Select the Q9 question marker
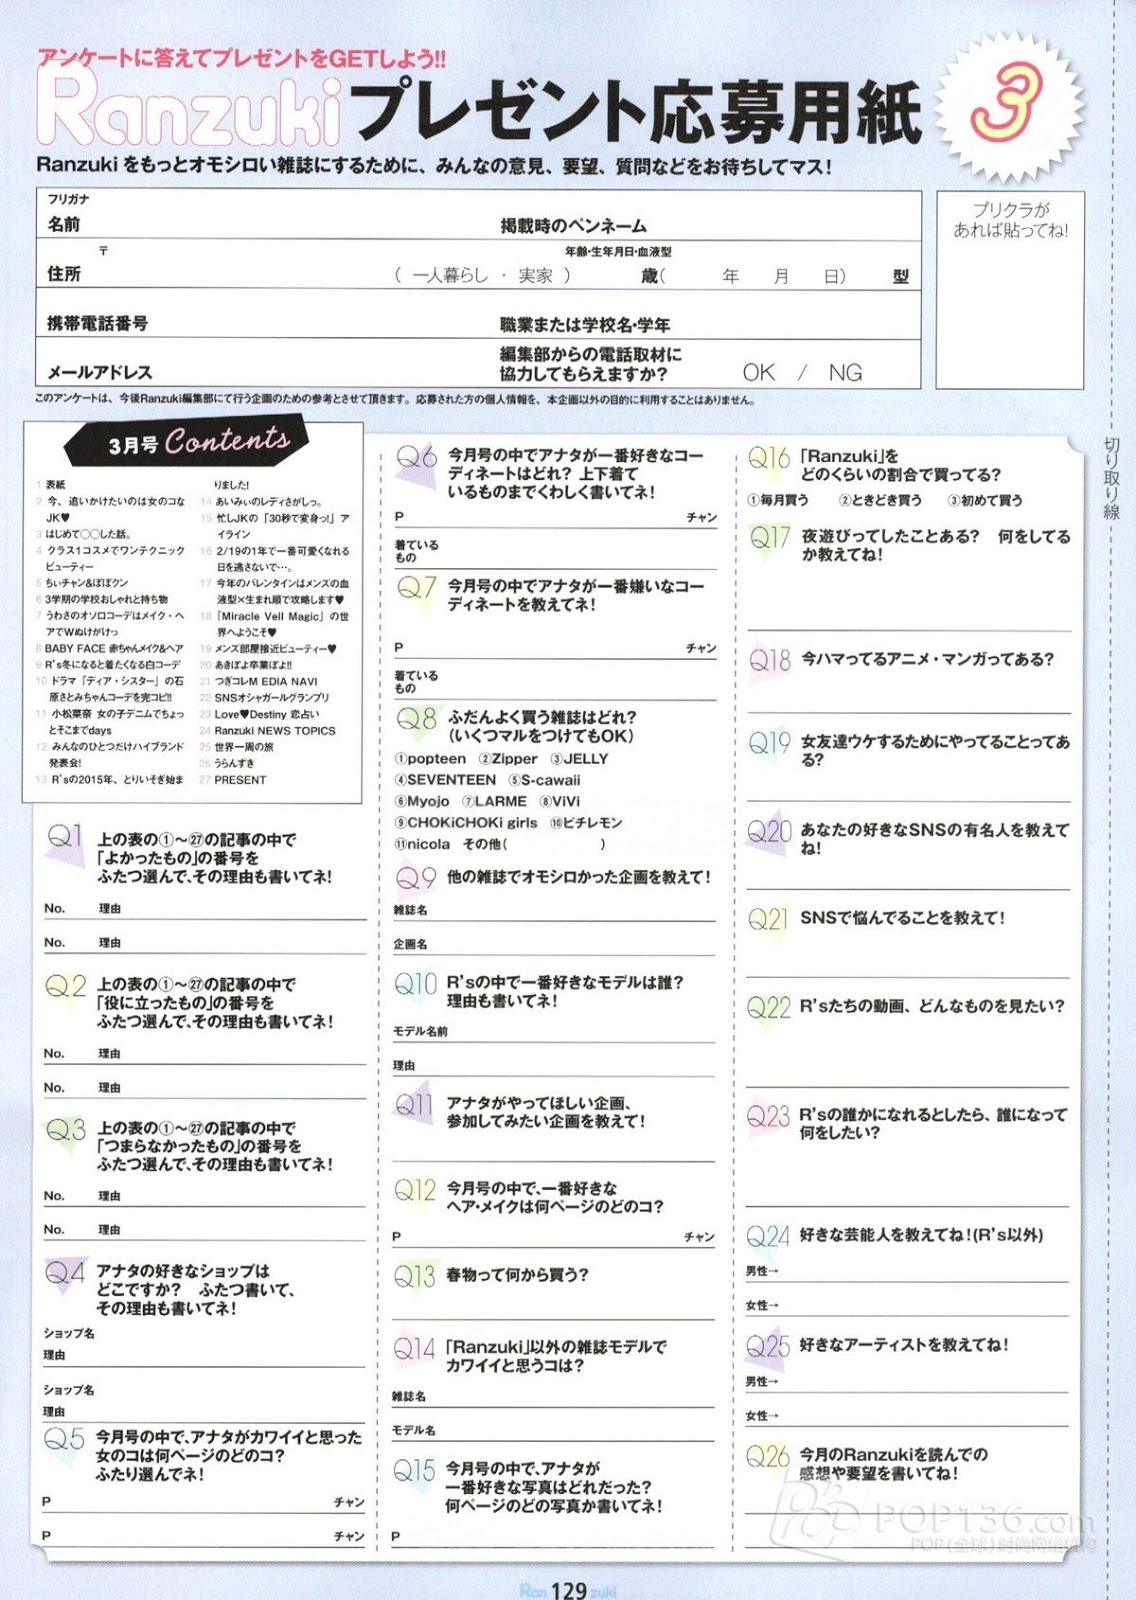1136x1600 pixels. pos(416,878)
